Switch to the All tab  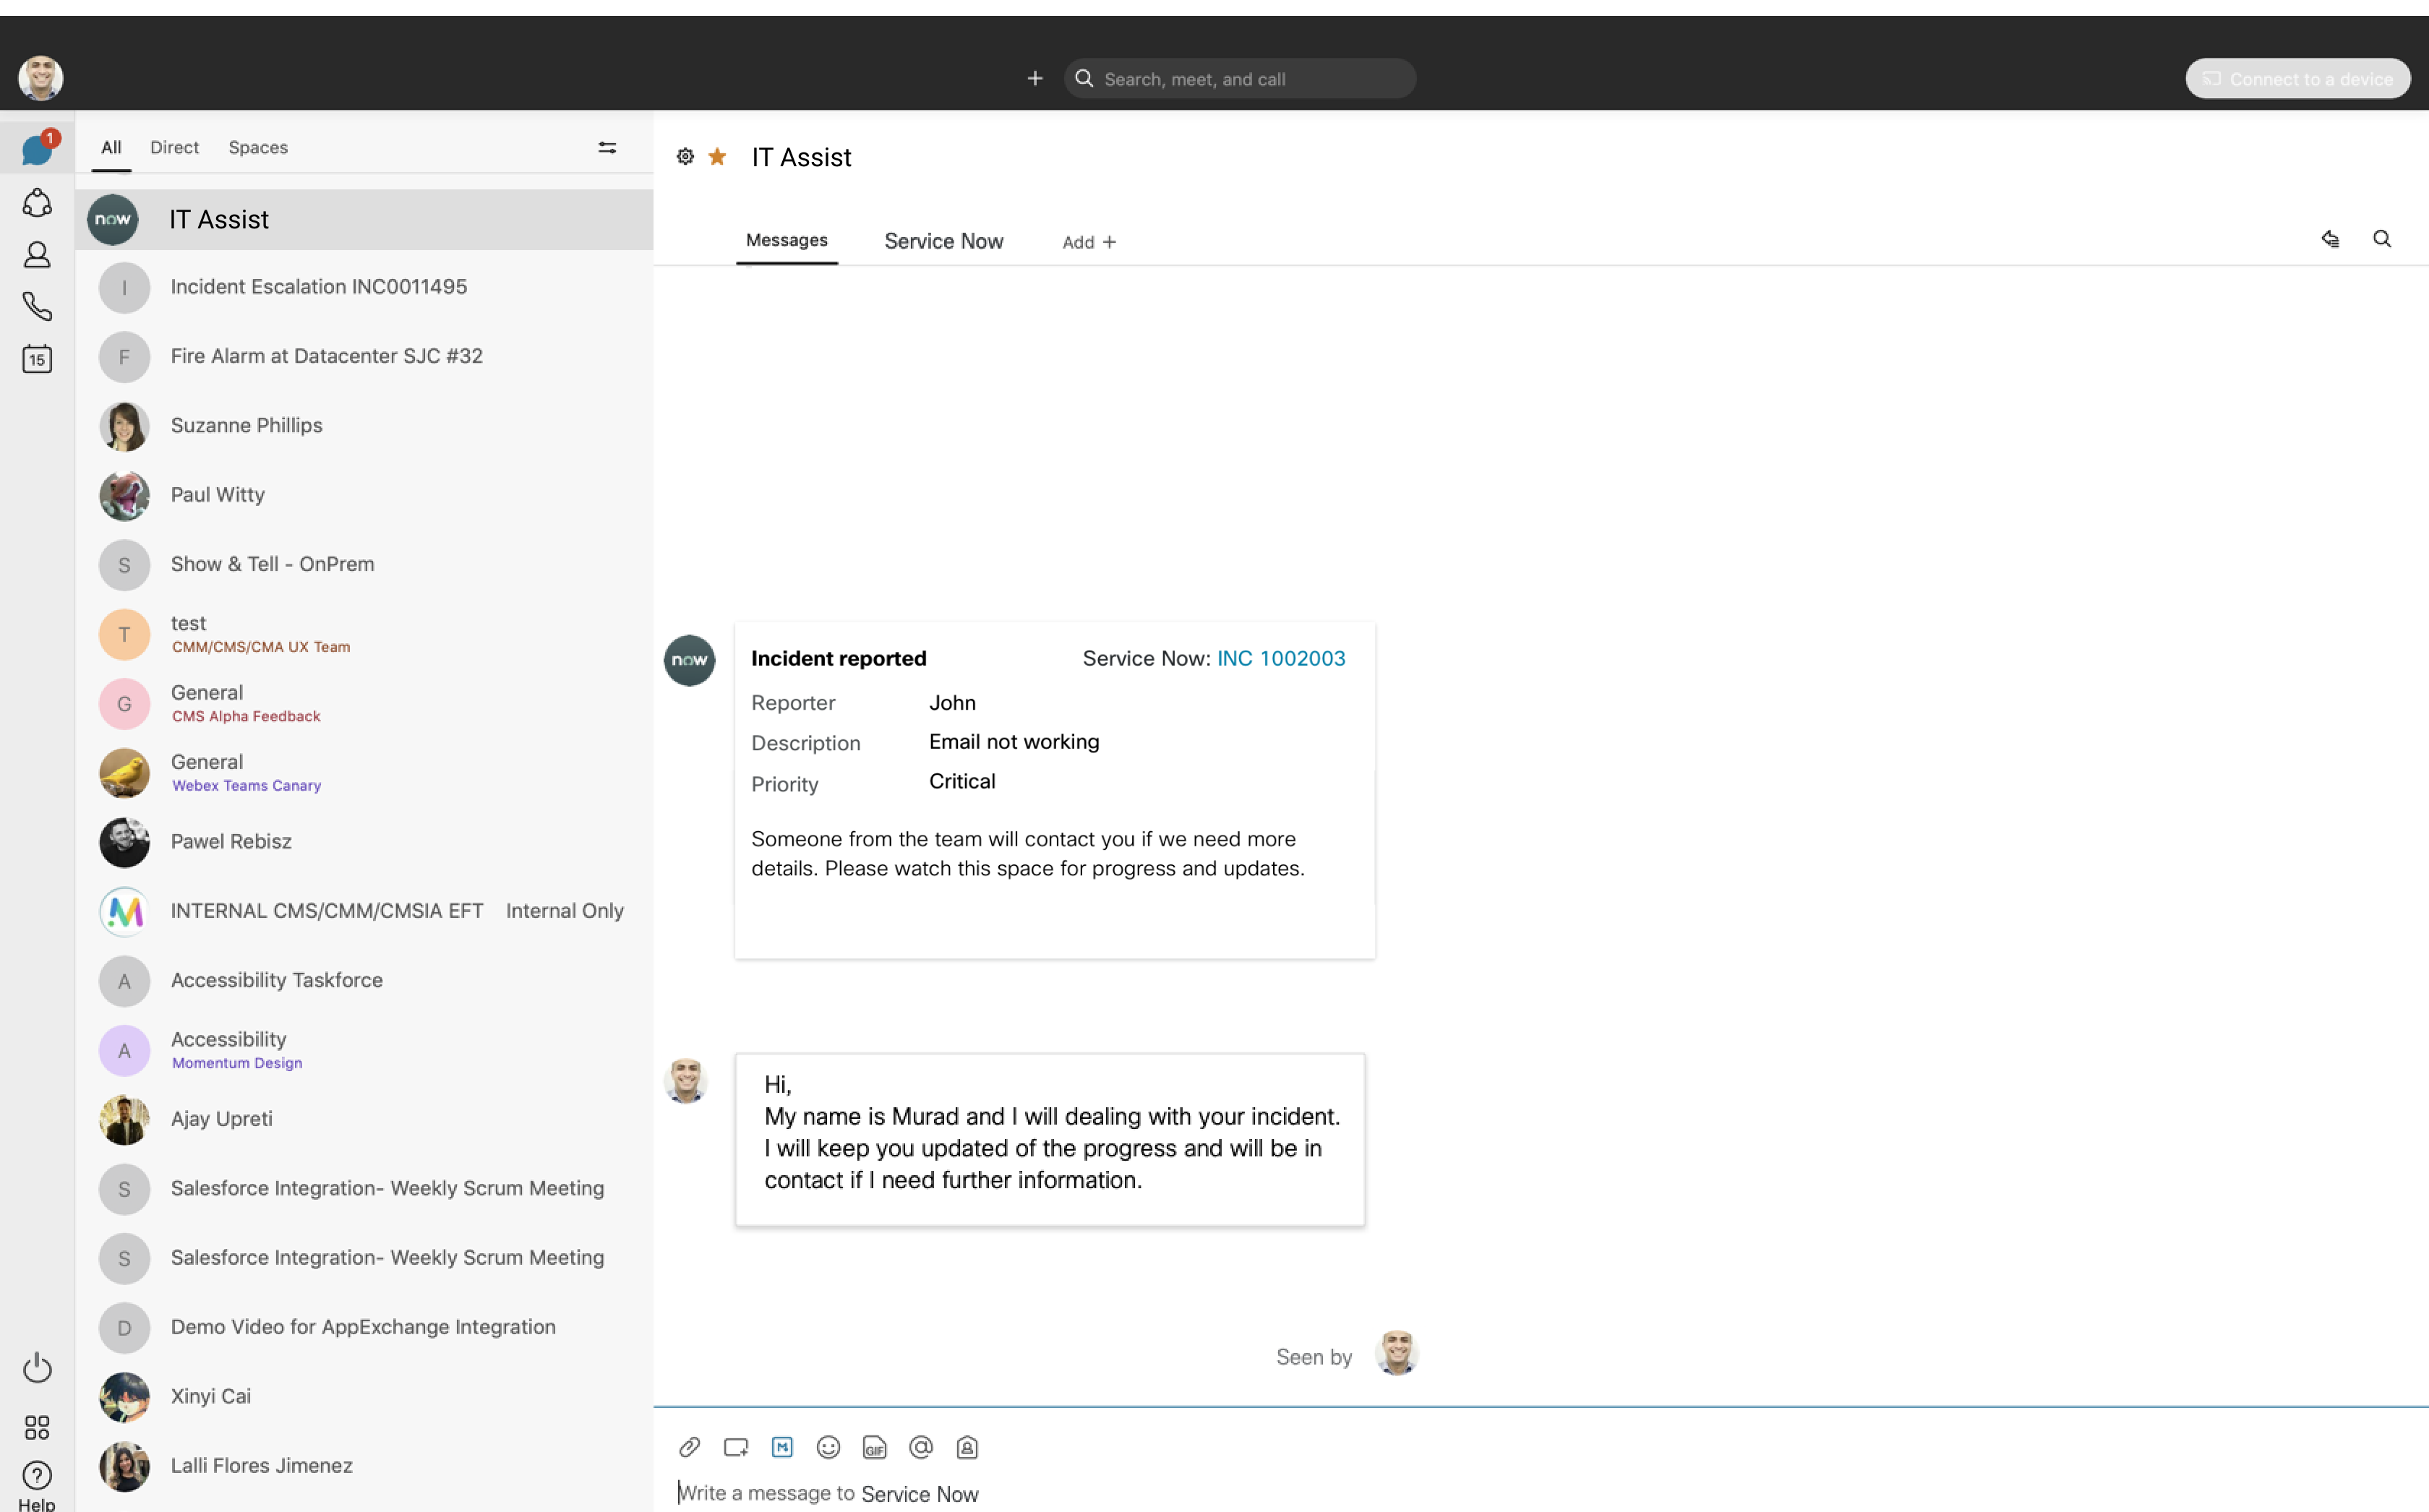click(111, 147)
